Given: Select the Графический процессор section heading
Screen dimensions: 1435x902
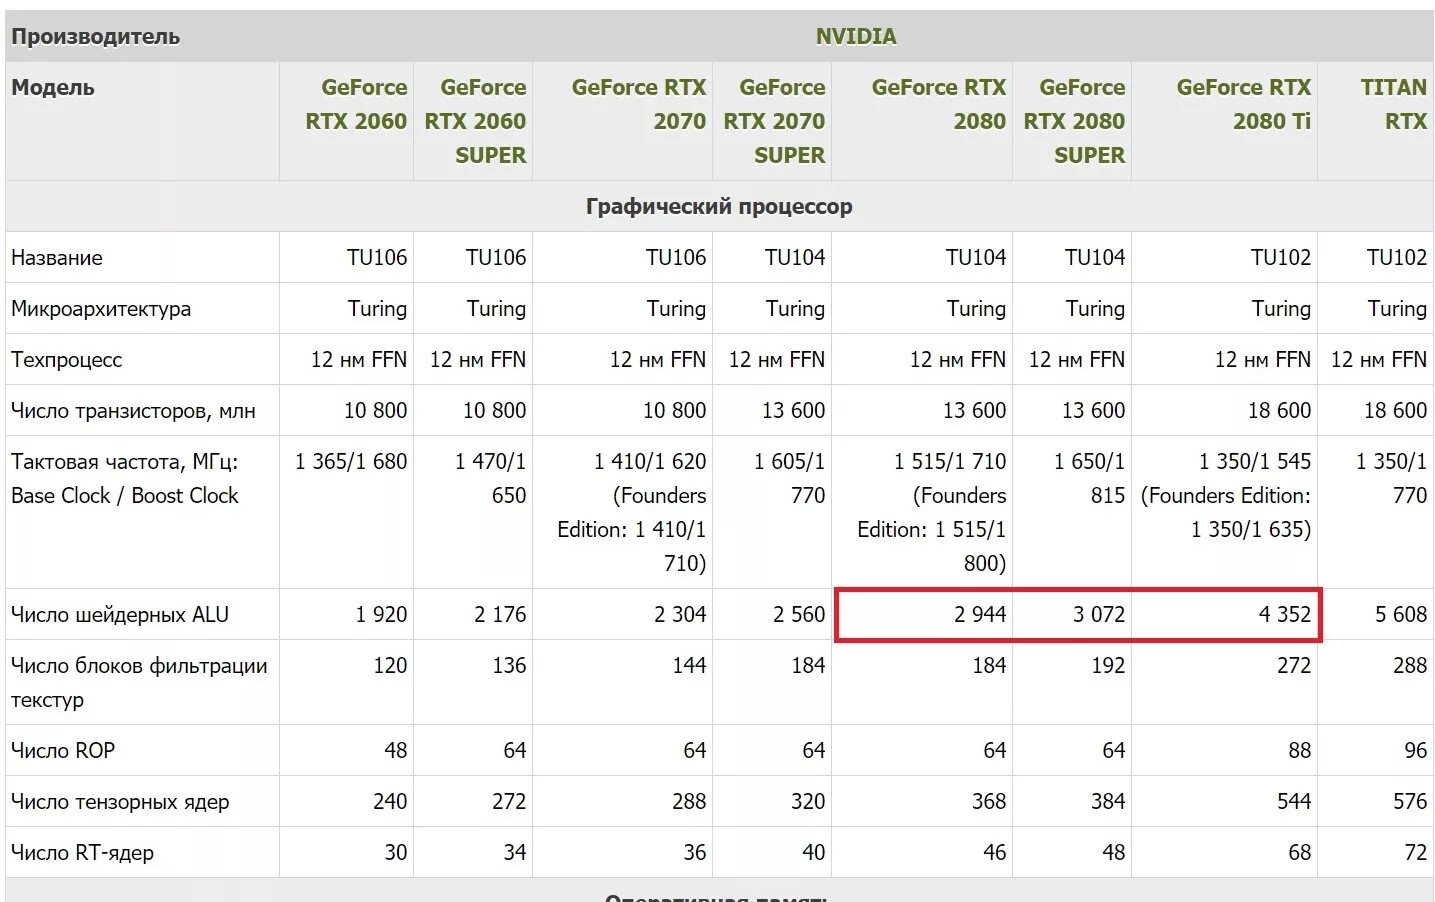Looking at the screenshot, I should click(719, 207).
